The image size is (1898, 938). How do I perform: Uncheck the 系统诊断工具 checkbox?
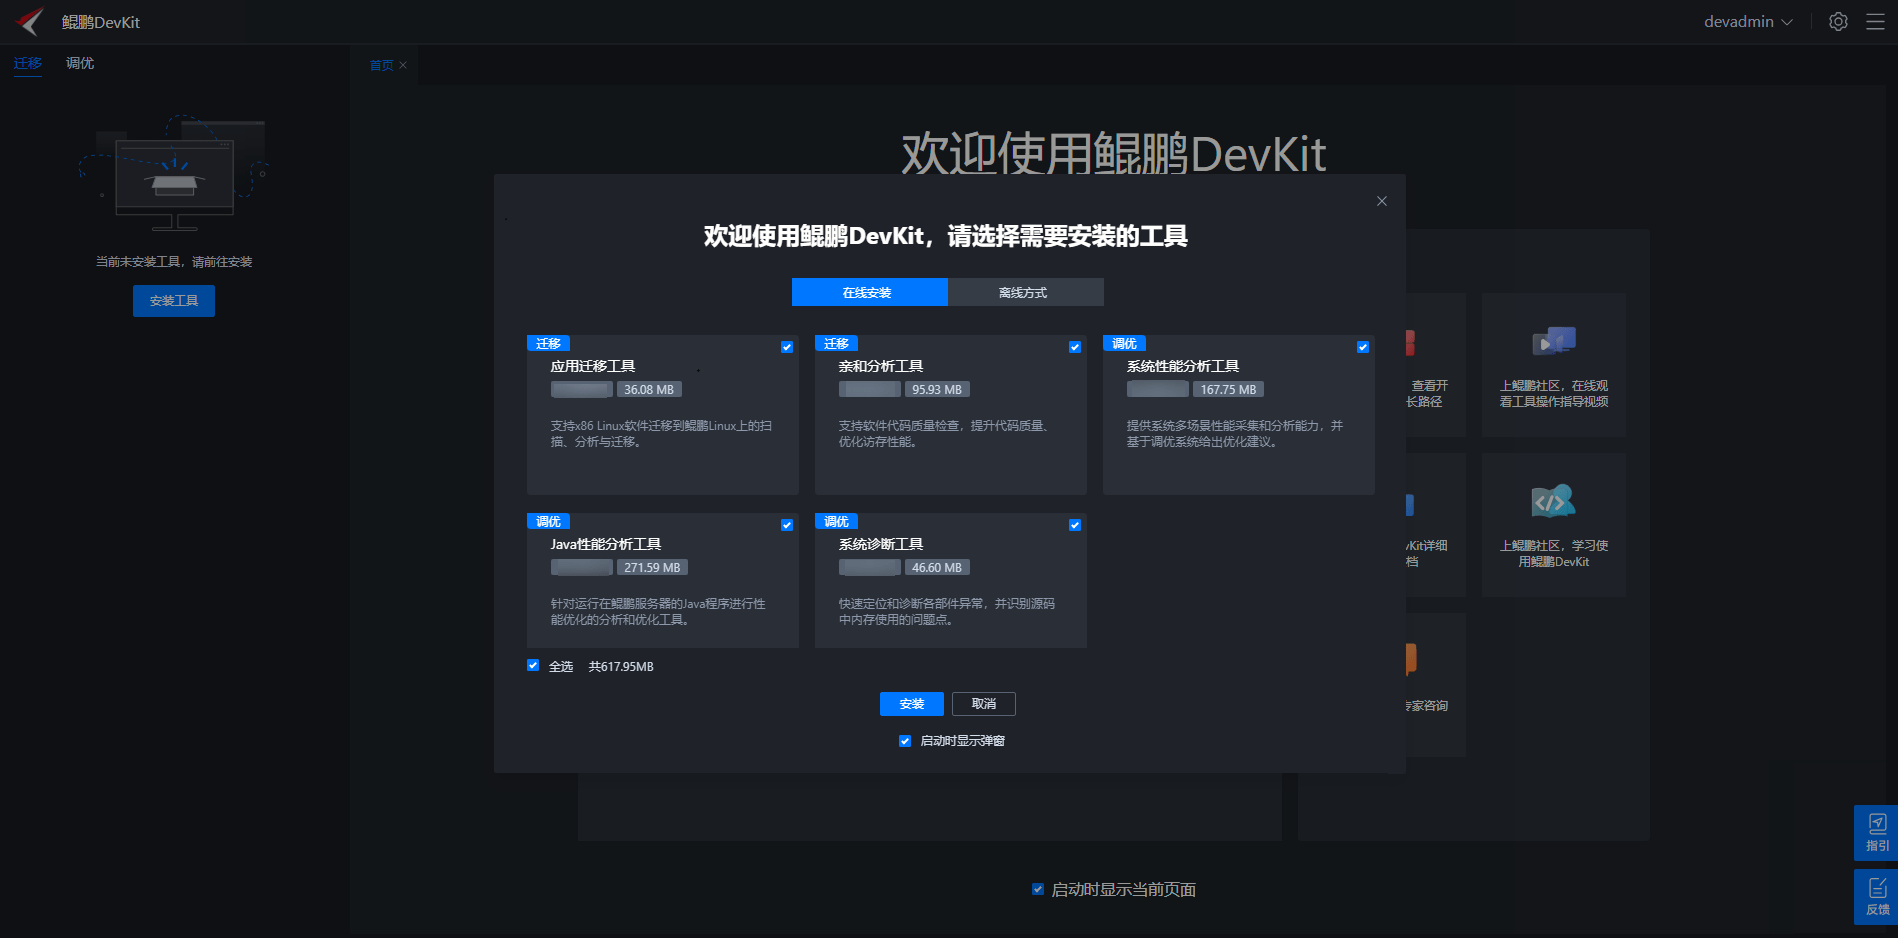[x=1075, y=525]
